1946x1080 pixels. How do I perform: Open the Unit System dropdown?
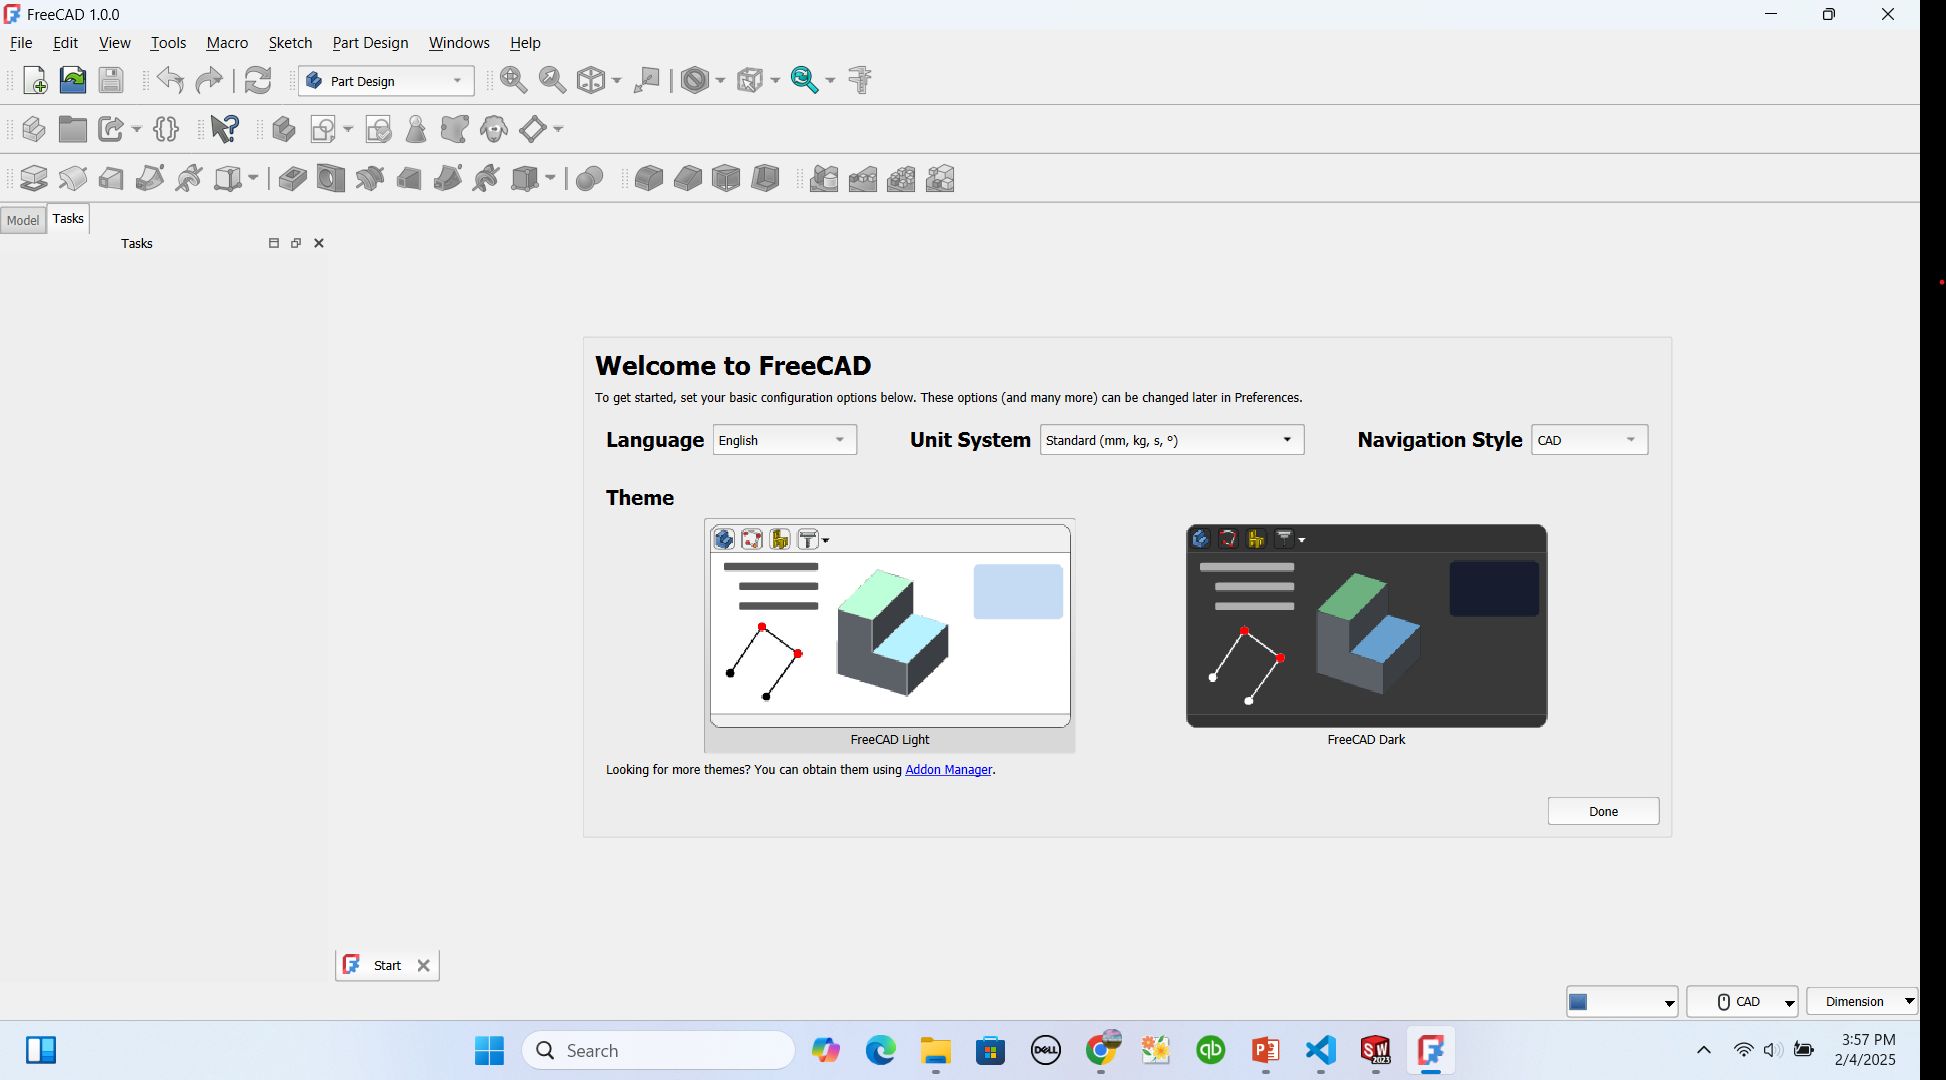tap(1172, 440)
